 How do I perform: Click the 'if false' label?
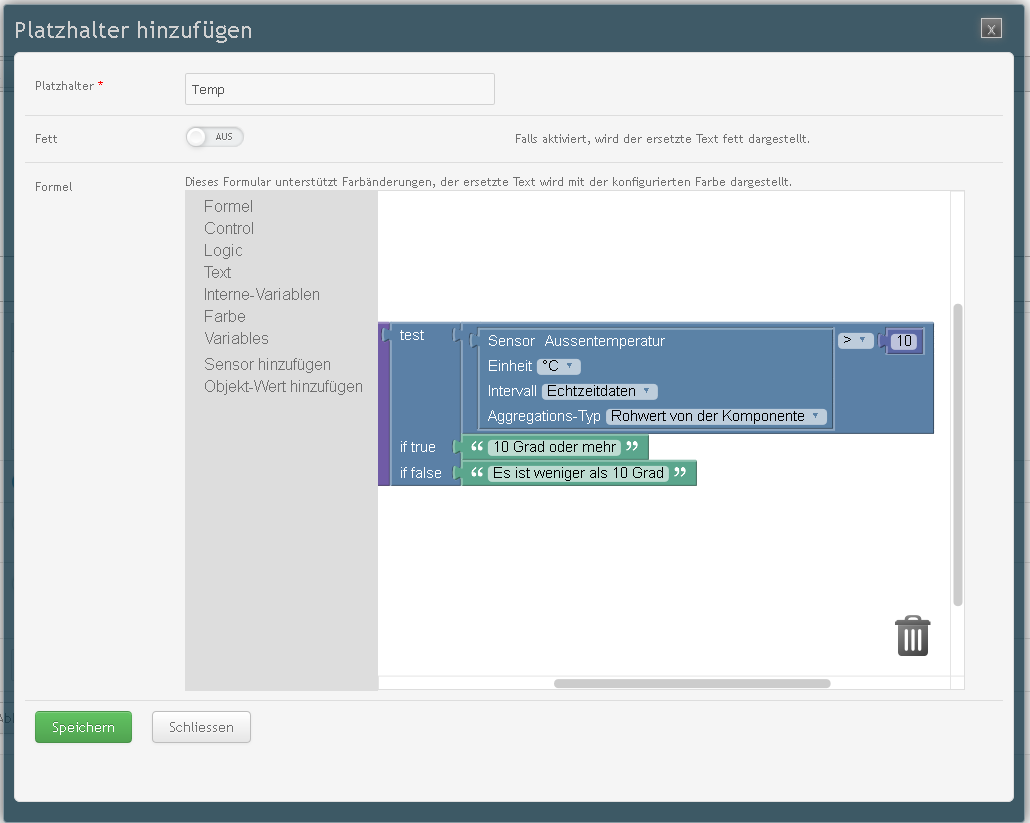point(420,473)
